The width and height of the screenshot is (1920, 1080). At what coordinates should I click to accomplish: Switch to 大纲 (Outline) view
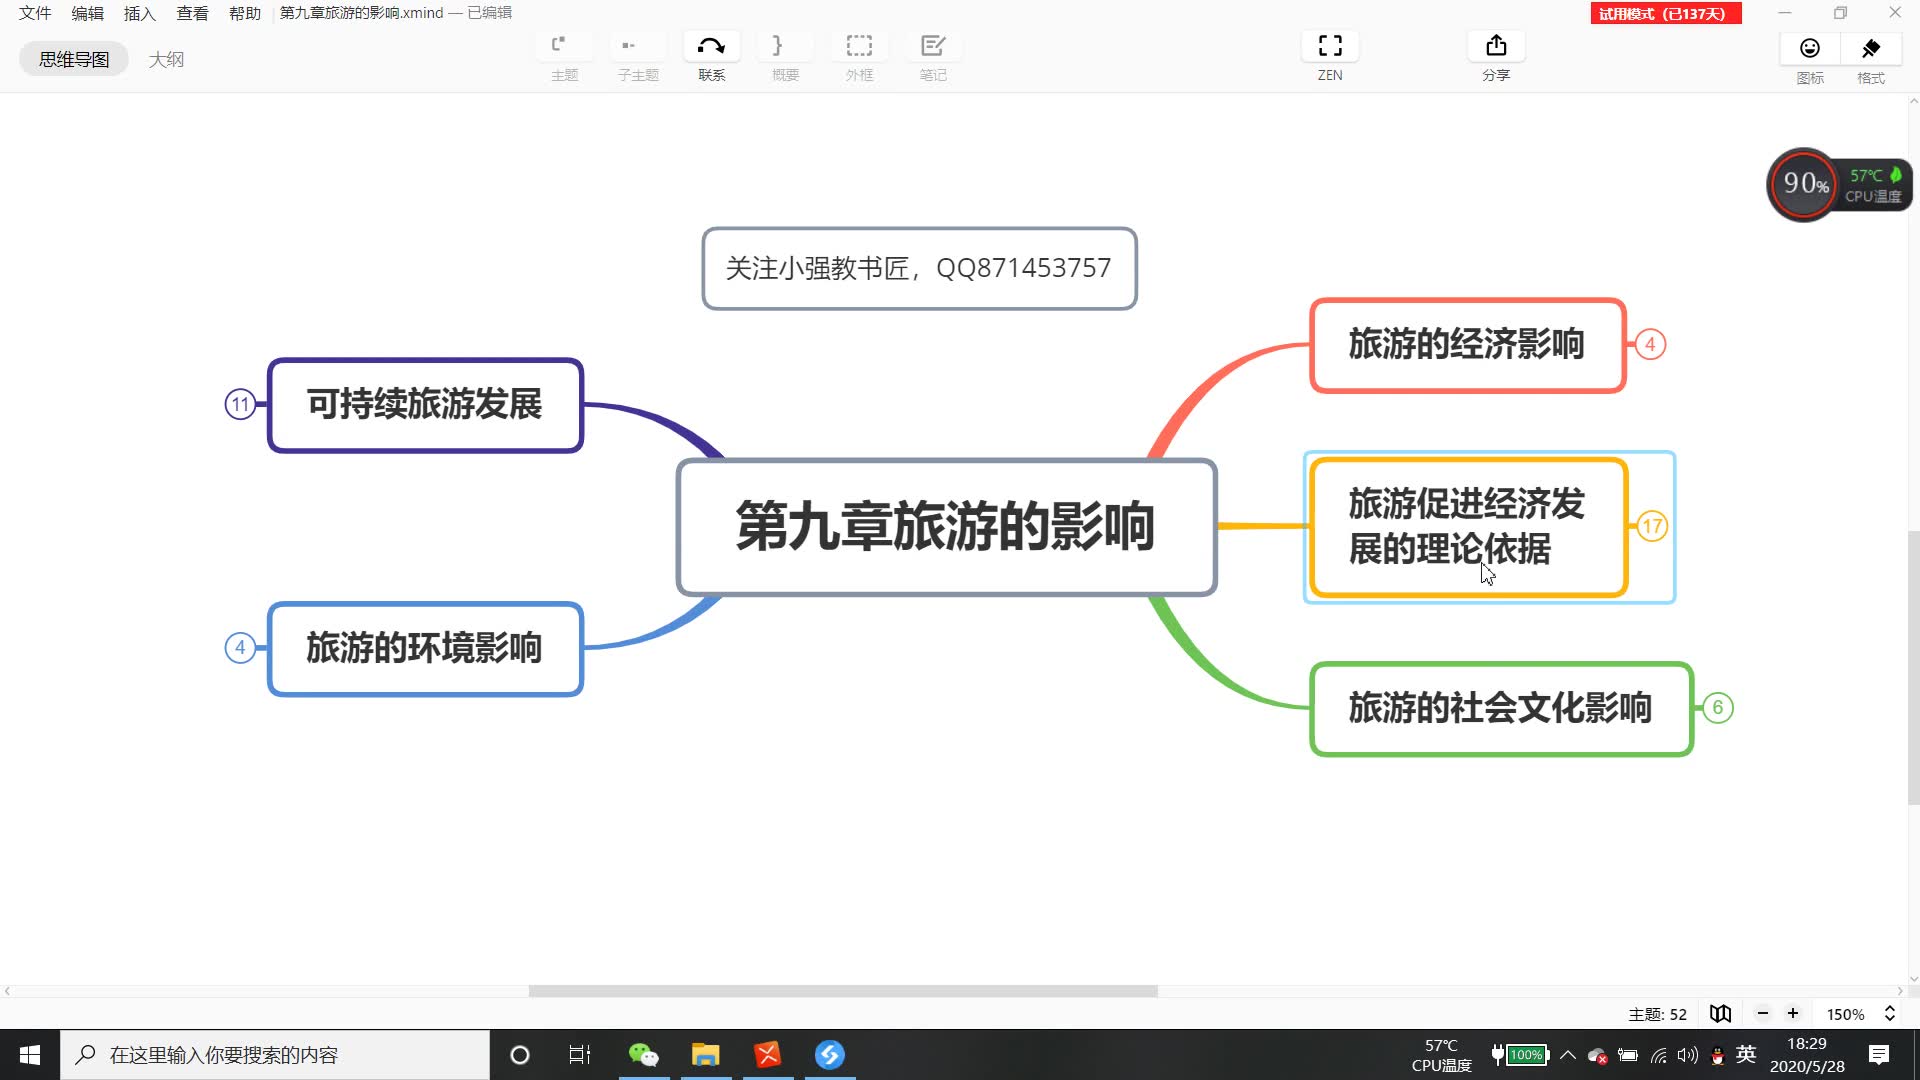tap(166, 59)
